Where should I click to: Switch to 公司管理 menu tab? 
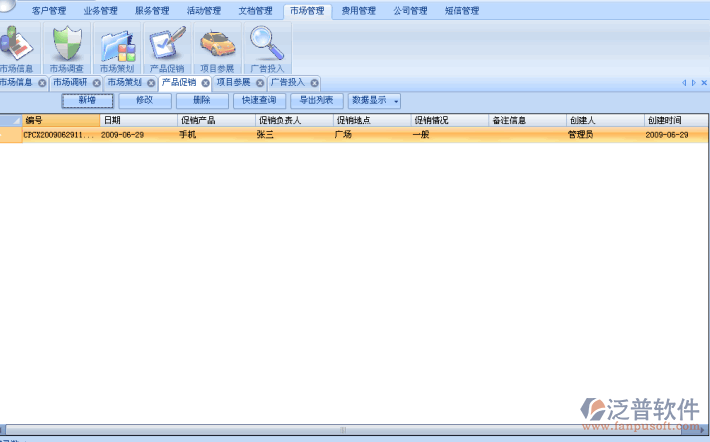[410, 10]
